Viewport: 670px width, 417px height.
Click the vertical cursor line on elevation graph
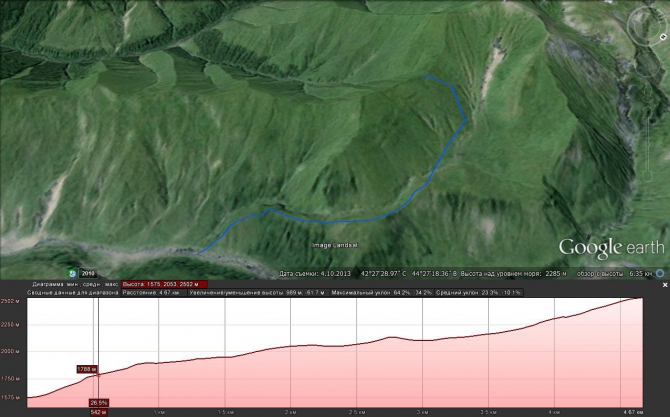(x=97, y=340)
